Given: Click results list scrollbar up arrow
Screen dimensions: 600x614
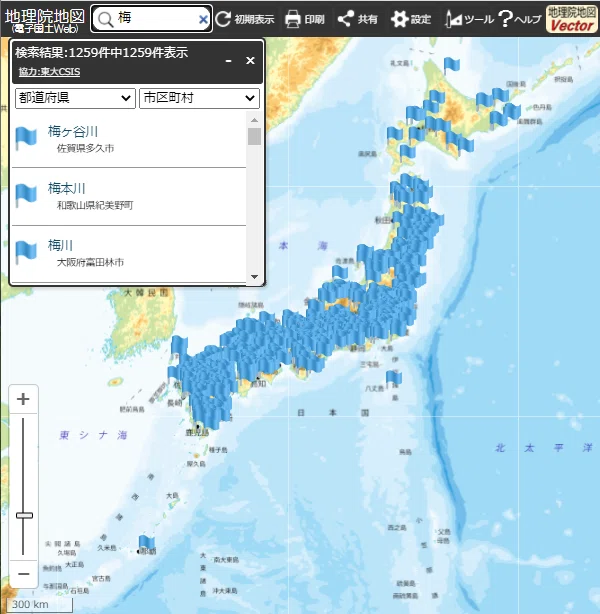Looking at the screenshot, I should [x=254, y=120].
